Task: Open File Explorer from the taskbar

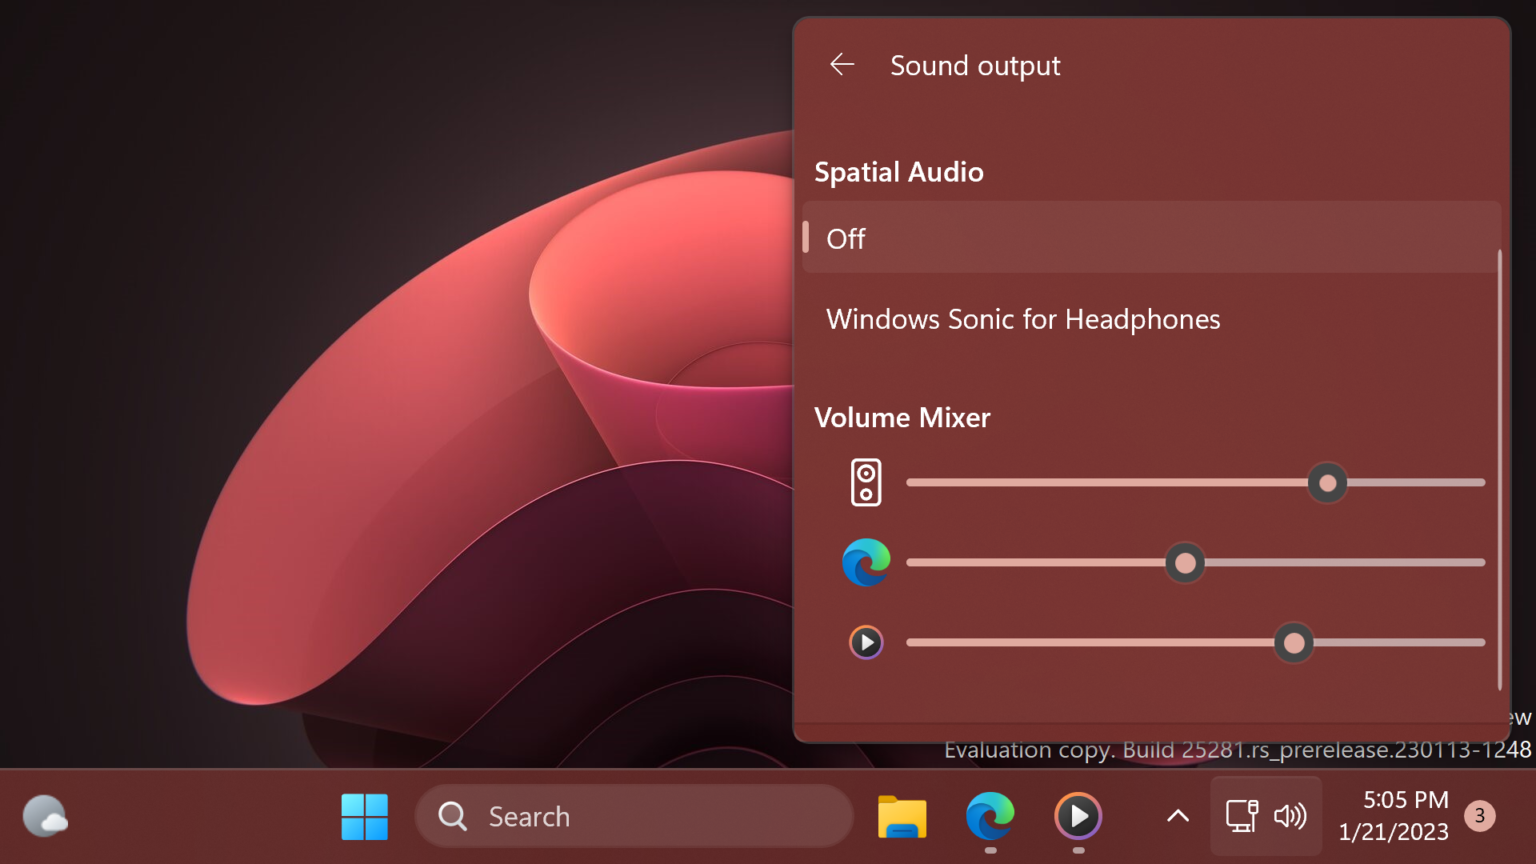Action: point(901,816)
